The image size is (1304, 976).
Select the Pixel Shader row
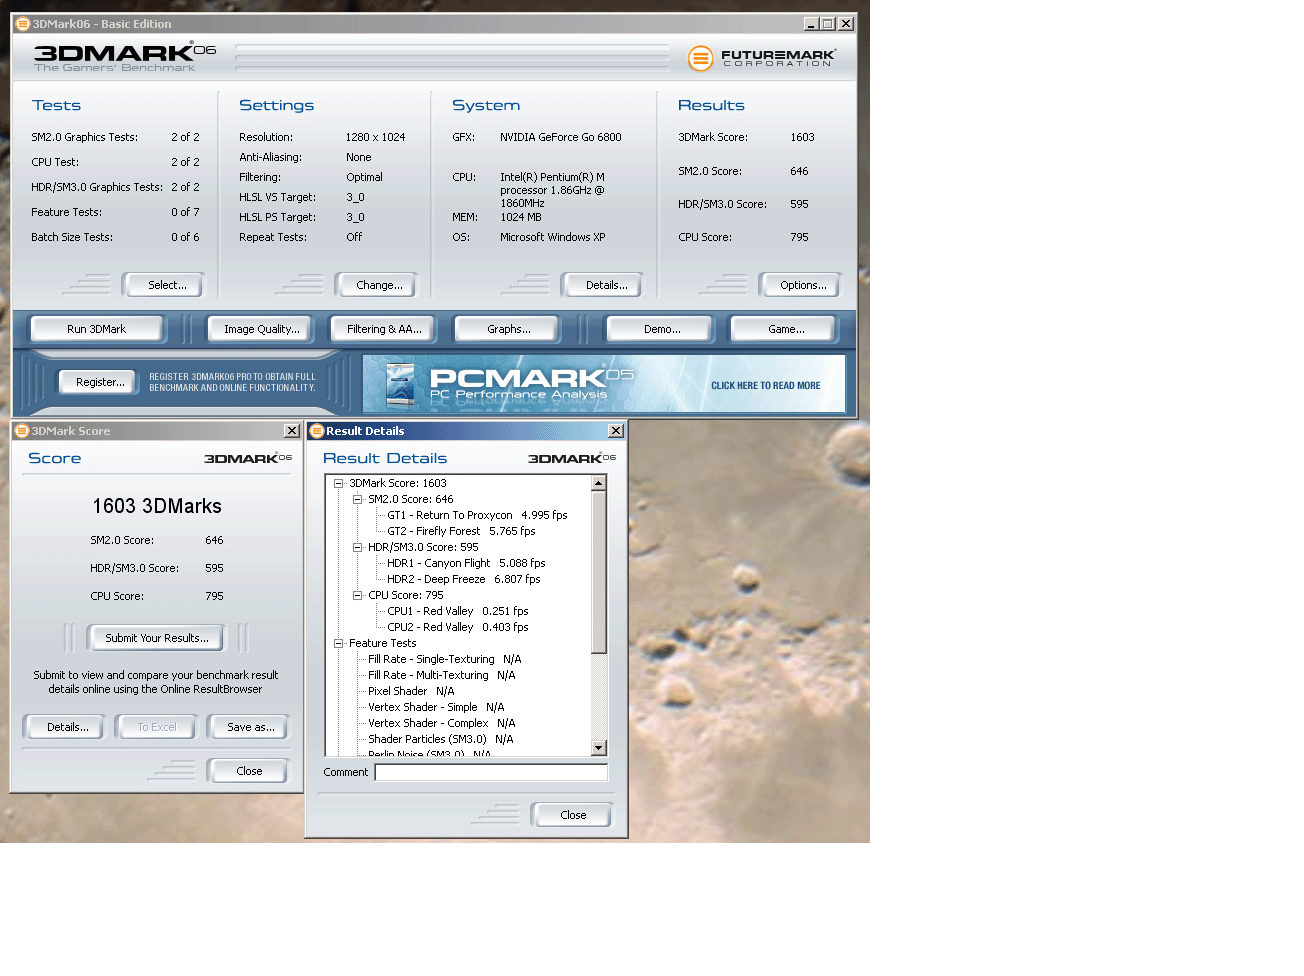pos(411,691)
